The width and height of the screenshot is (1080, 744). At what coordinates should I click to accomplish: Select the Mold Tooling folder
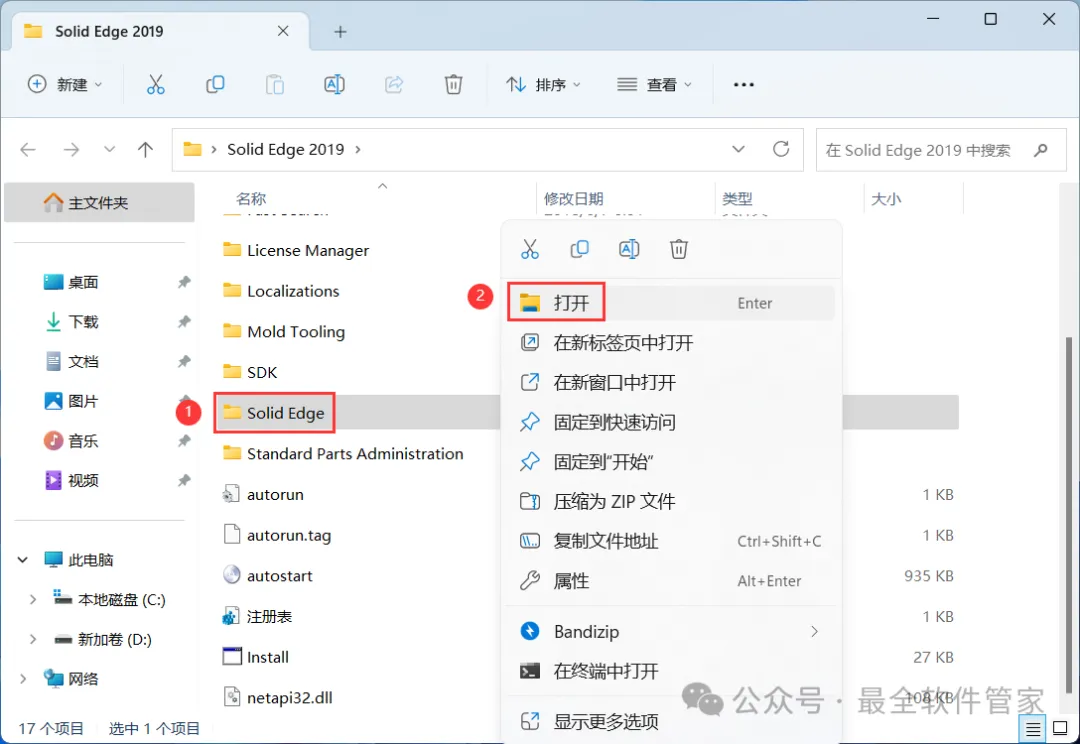[x=296, y=331]
